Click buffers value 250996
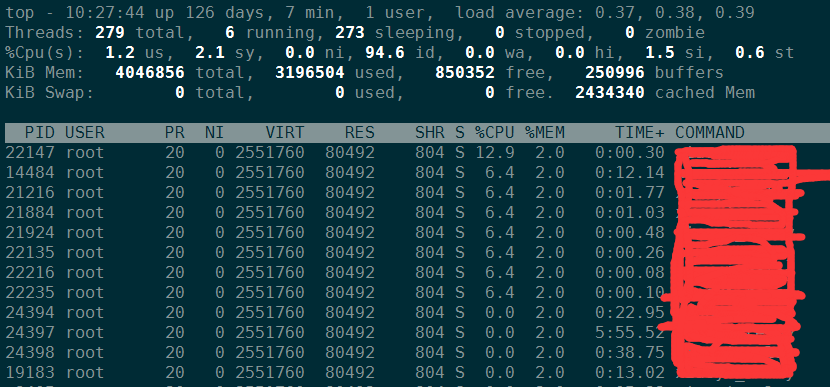830x387 pixels. [615, 73]
